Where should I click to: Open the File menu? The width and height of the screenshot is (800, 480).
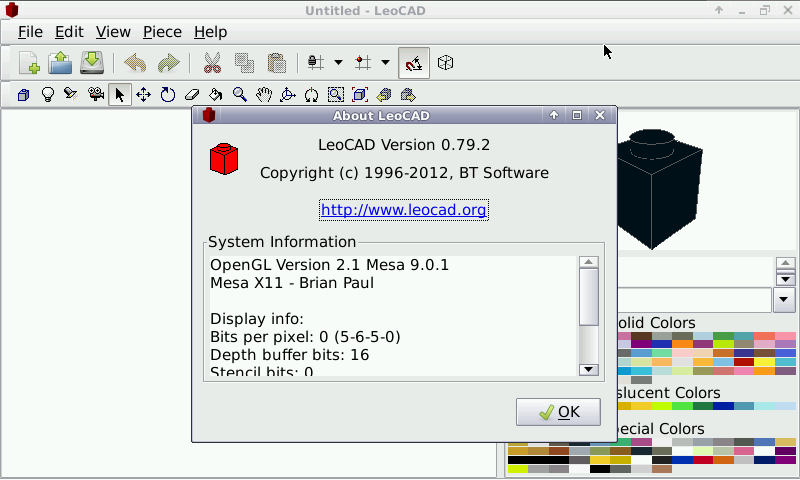[x=30, y=32]
